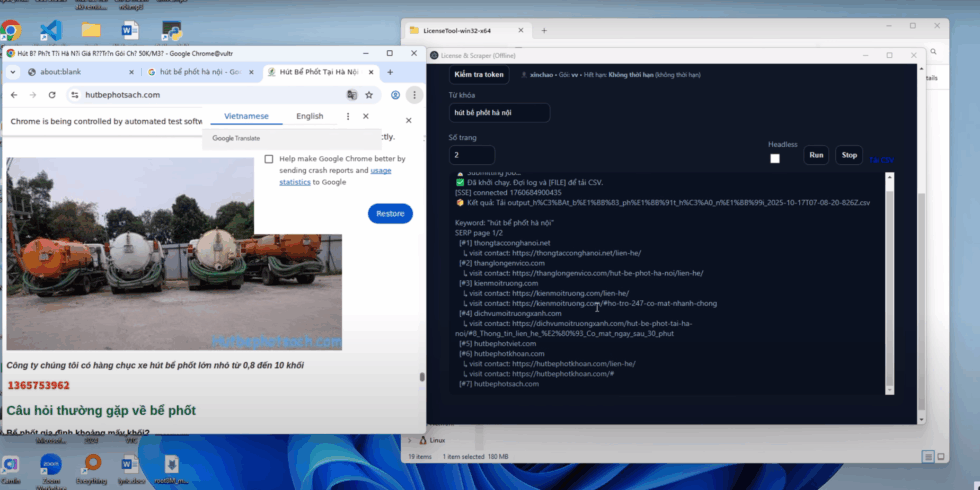
Task: Check the send crash reports checkbox
Action: tap(269, 159)
